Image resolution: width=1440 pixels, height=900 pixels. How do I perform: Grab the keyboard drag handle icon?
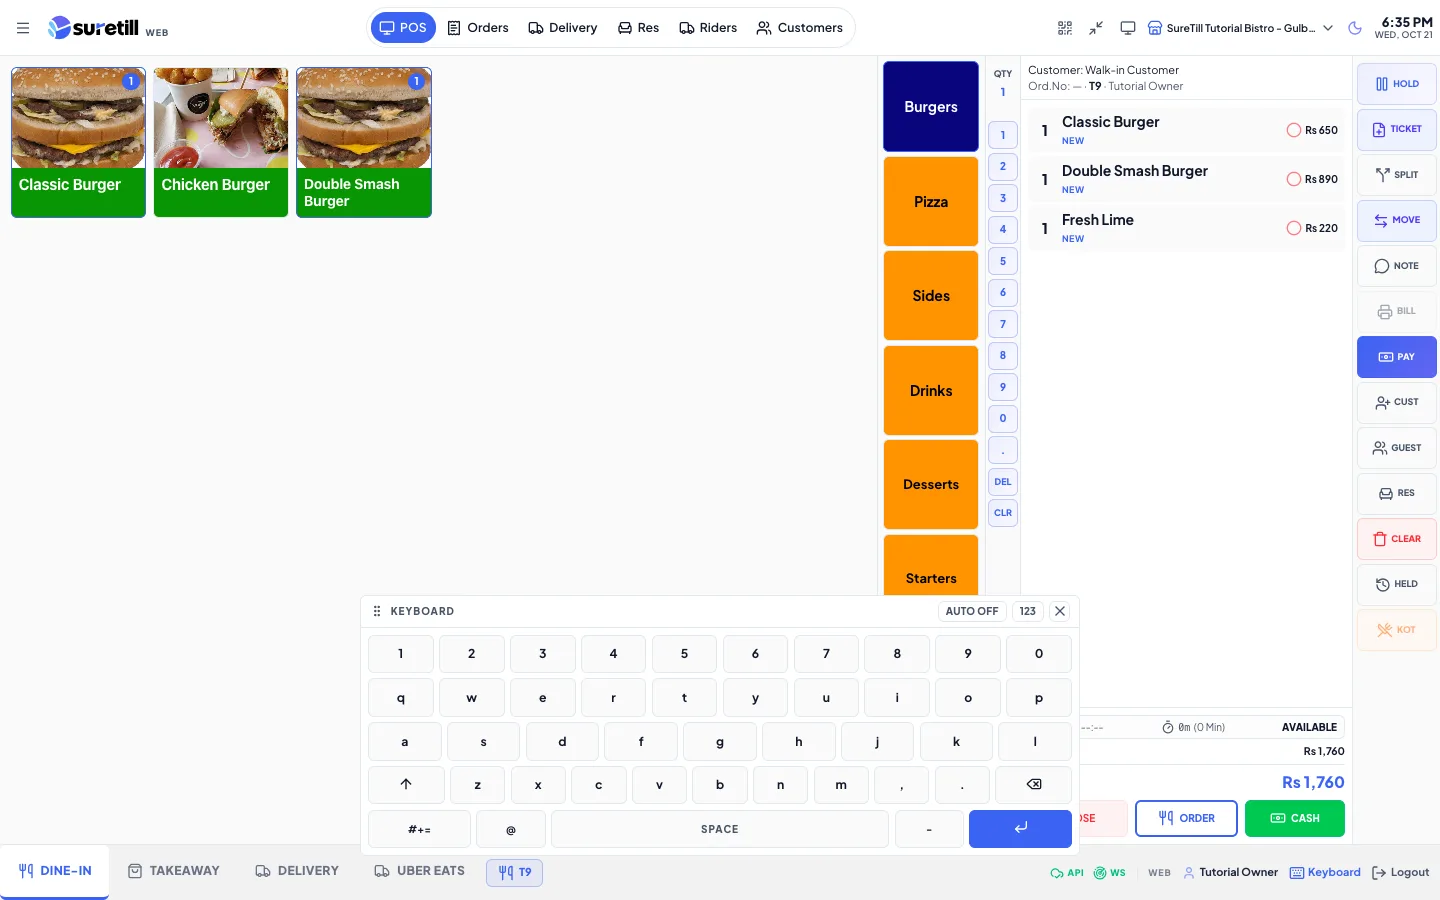click(377, 611)
